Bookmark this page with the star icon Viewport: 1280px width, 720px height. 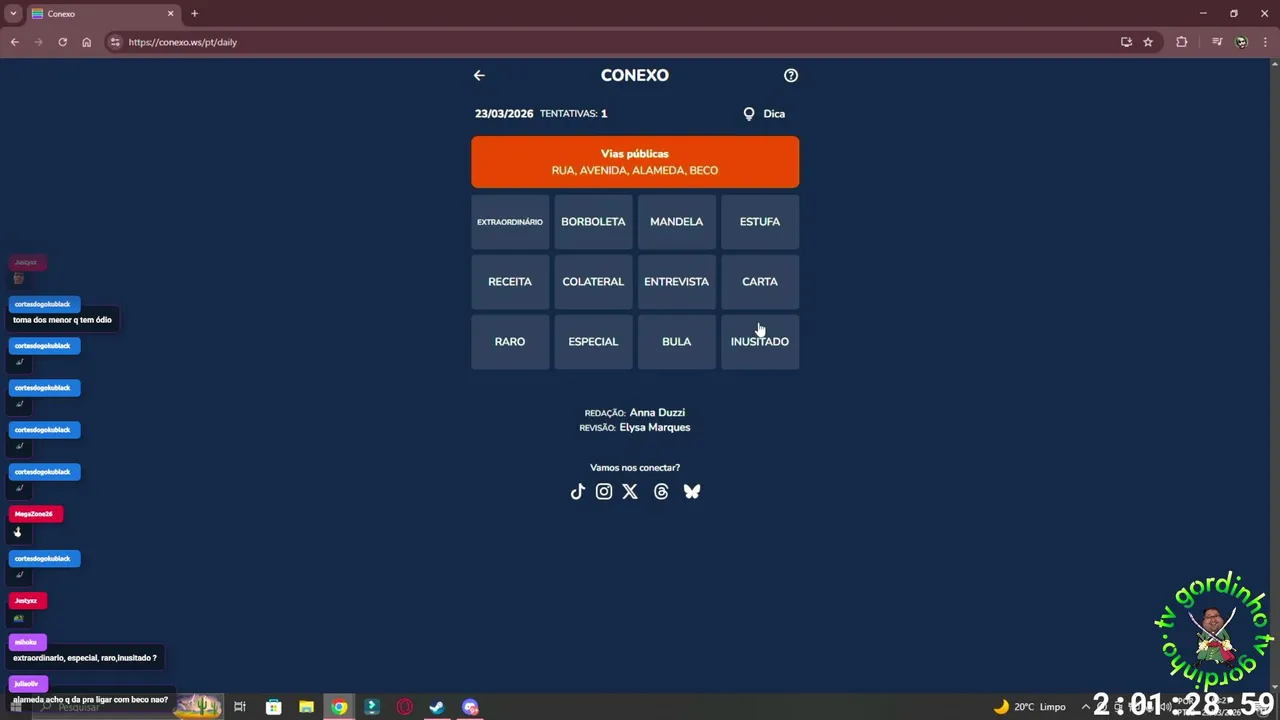point(1148,42)
